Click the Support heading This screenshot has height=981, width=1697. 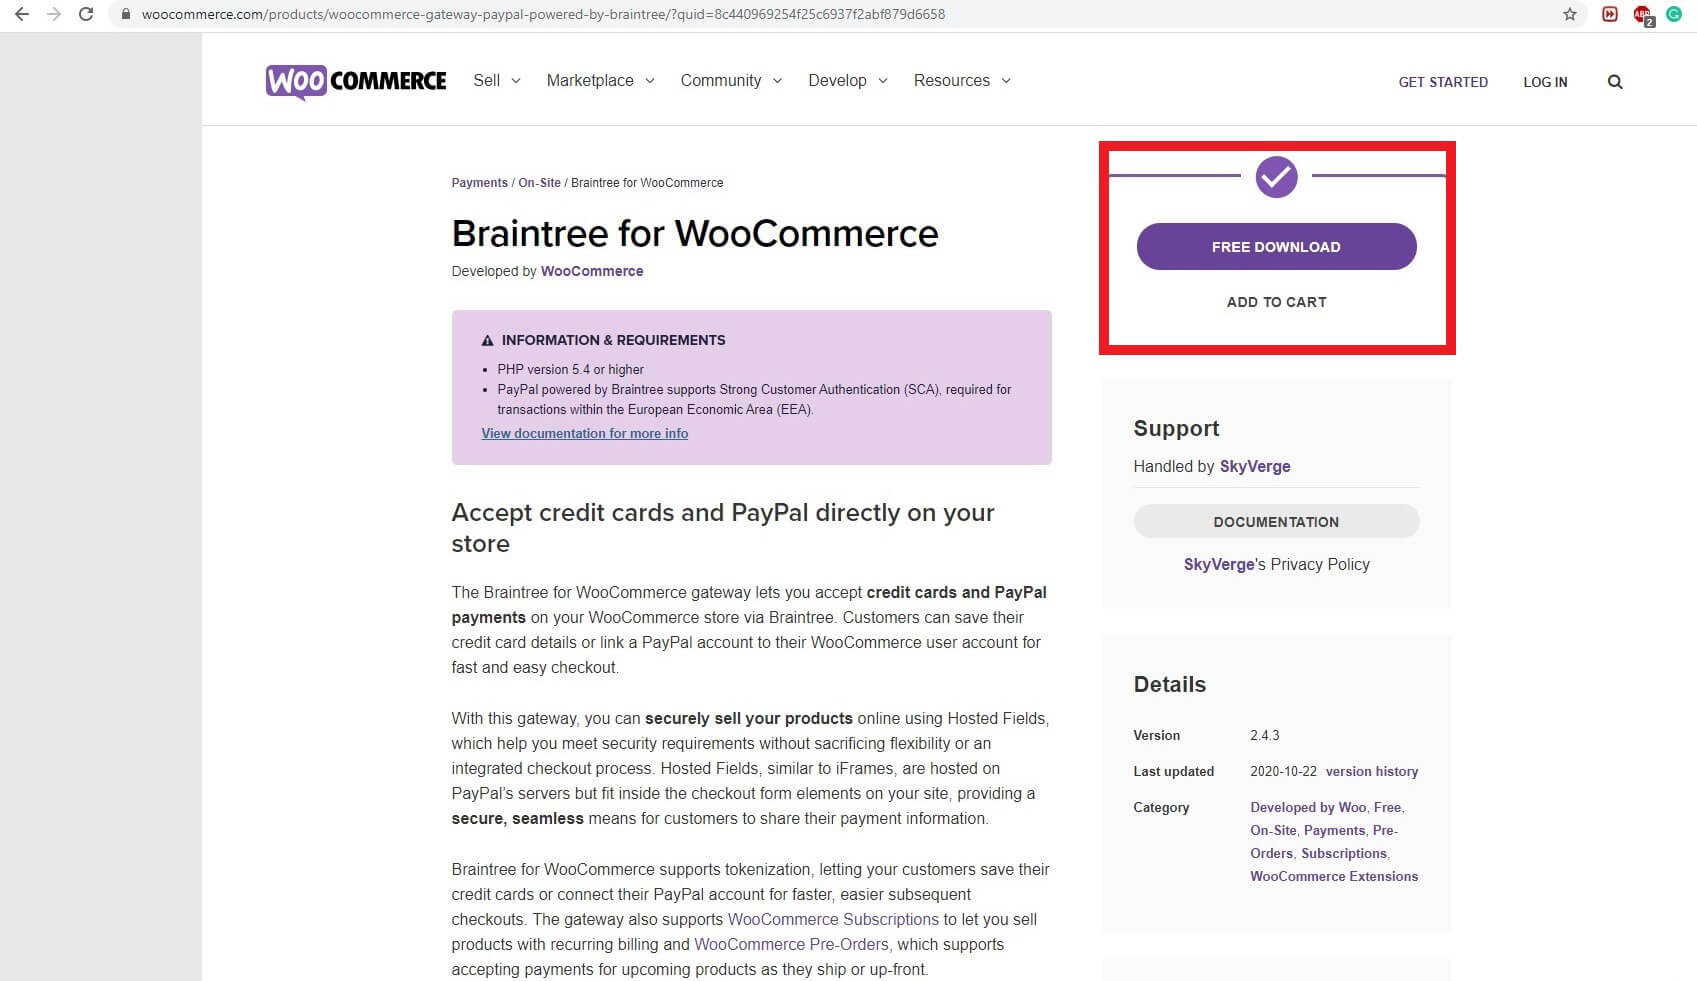(x=1176, y=428)
